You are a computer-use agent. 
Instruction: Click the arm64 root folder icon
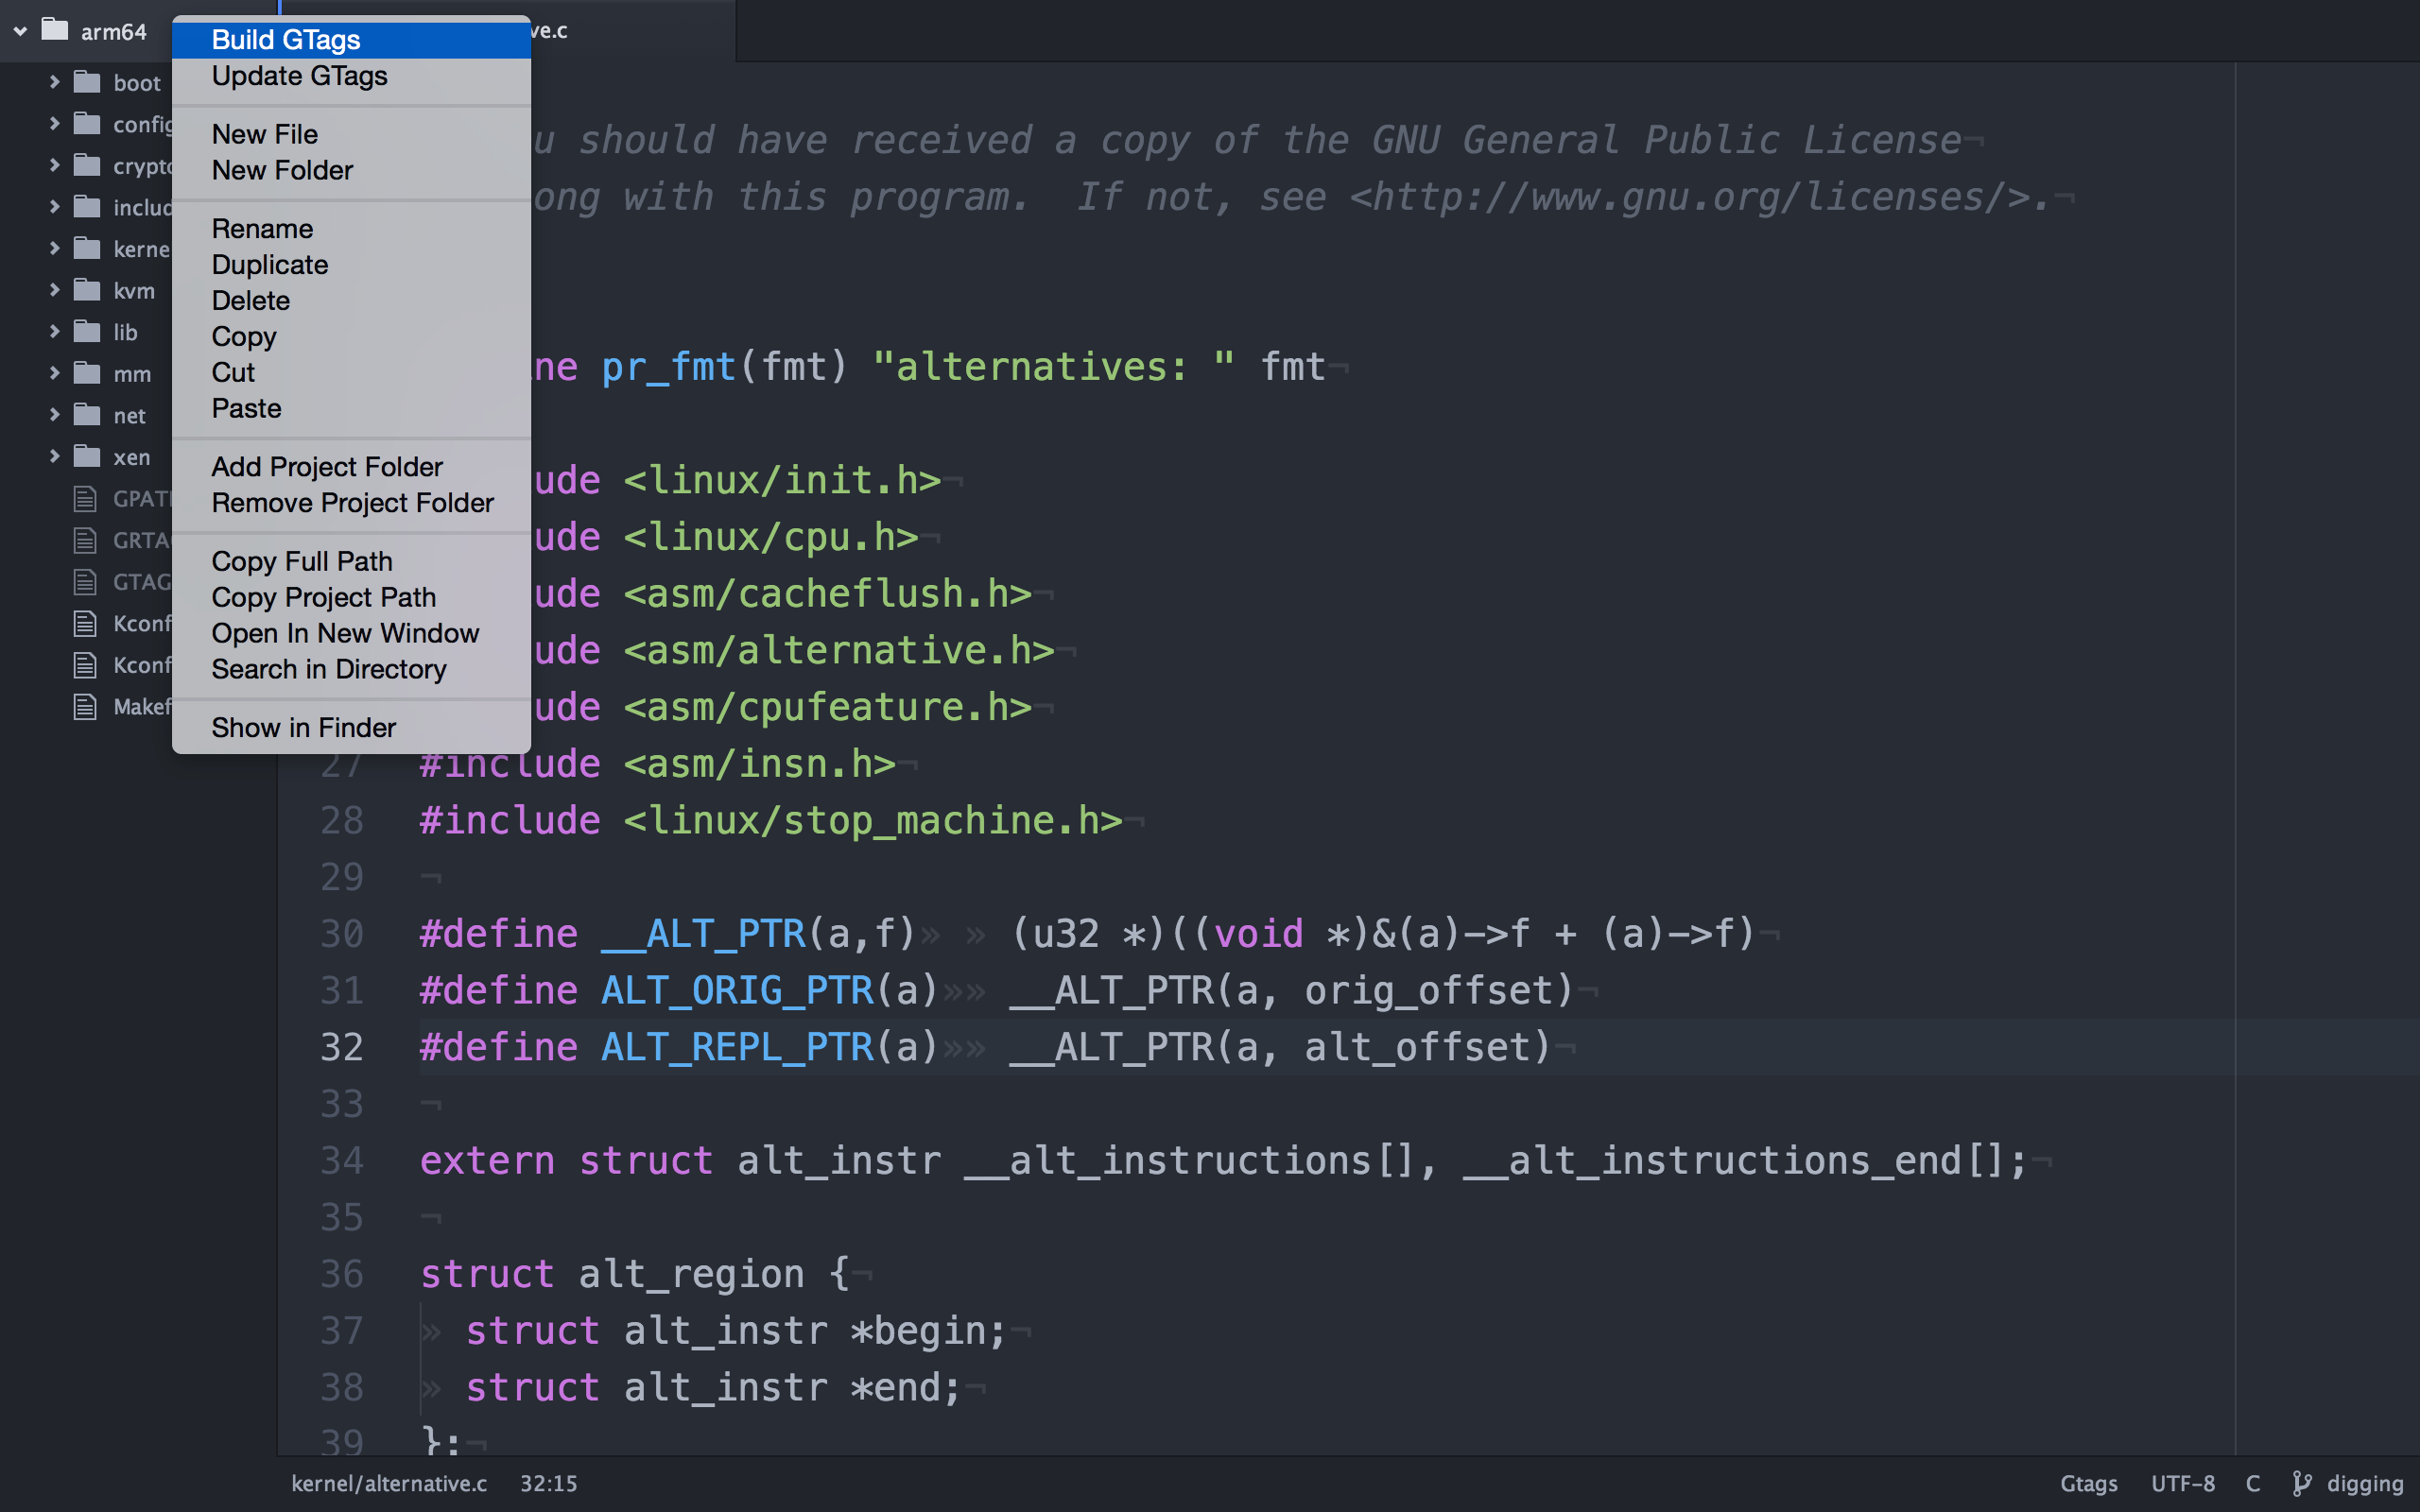[55, 30]
